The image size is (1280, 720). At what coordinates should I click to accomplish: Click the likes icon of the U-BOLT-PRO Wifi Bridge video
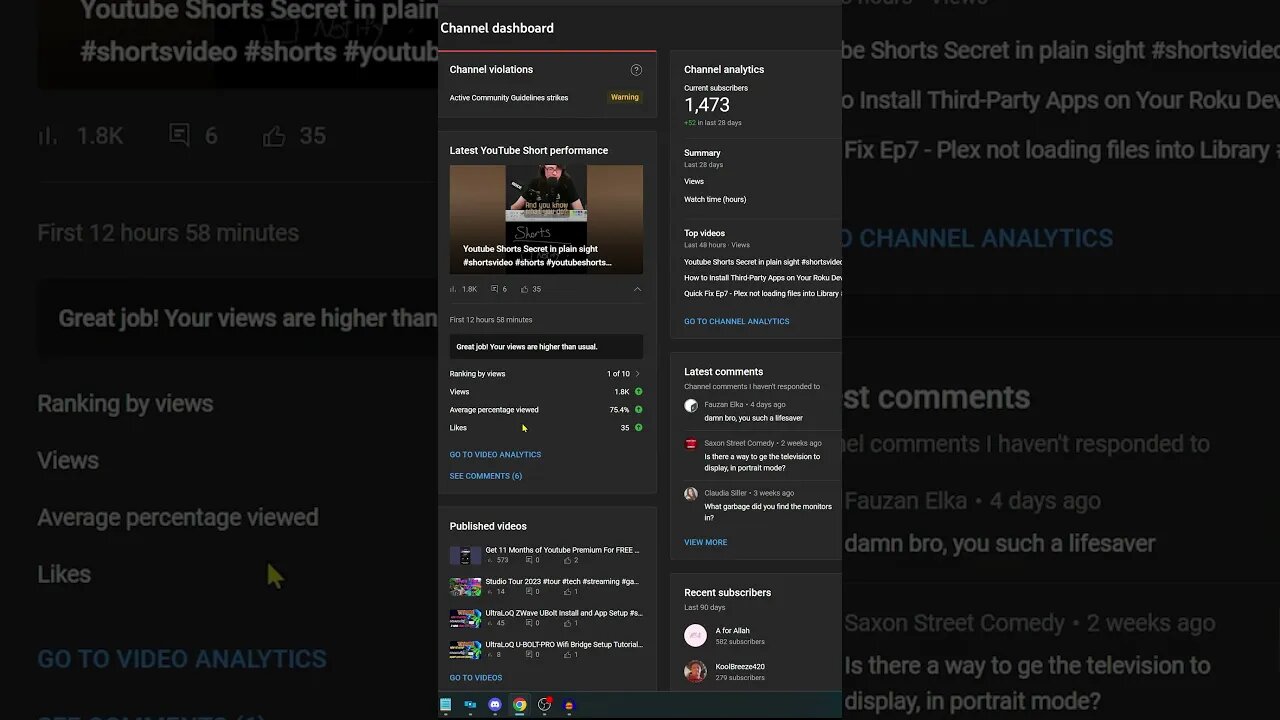566,654
